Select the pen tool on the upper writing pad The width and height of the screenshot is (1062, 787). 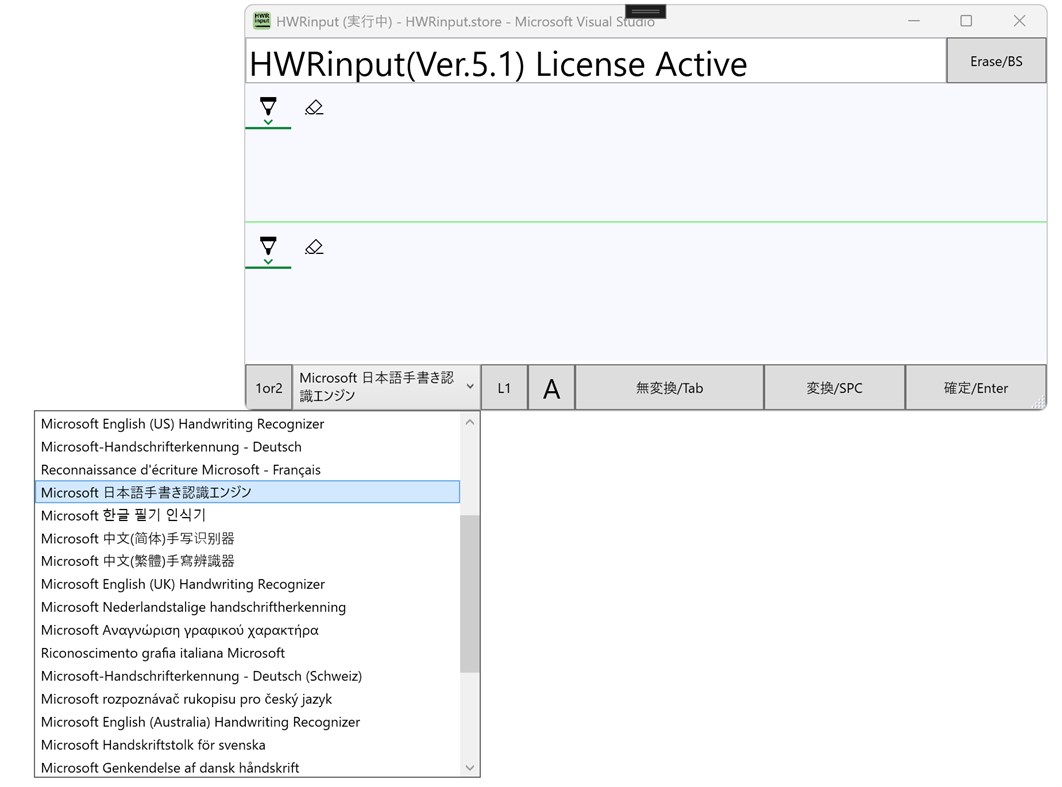pyautogui.click(x=268, y=107)
